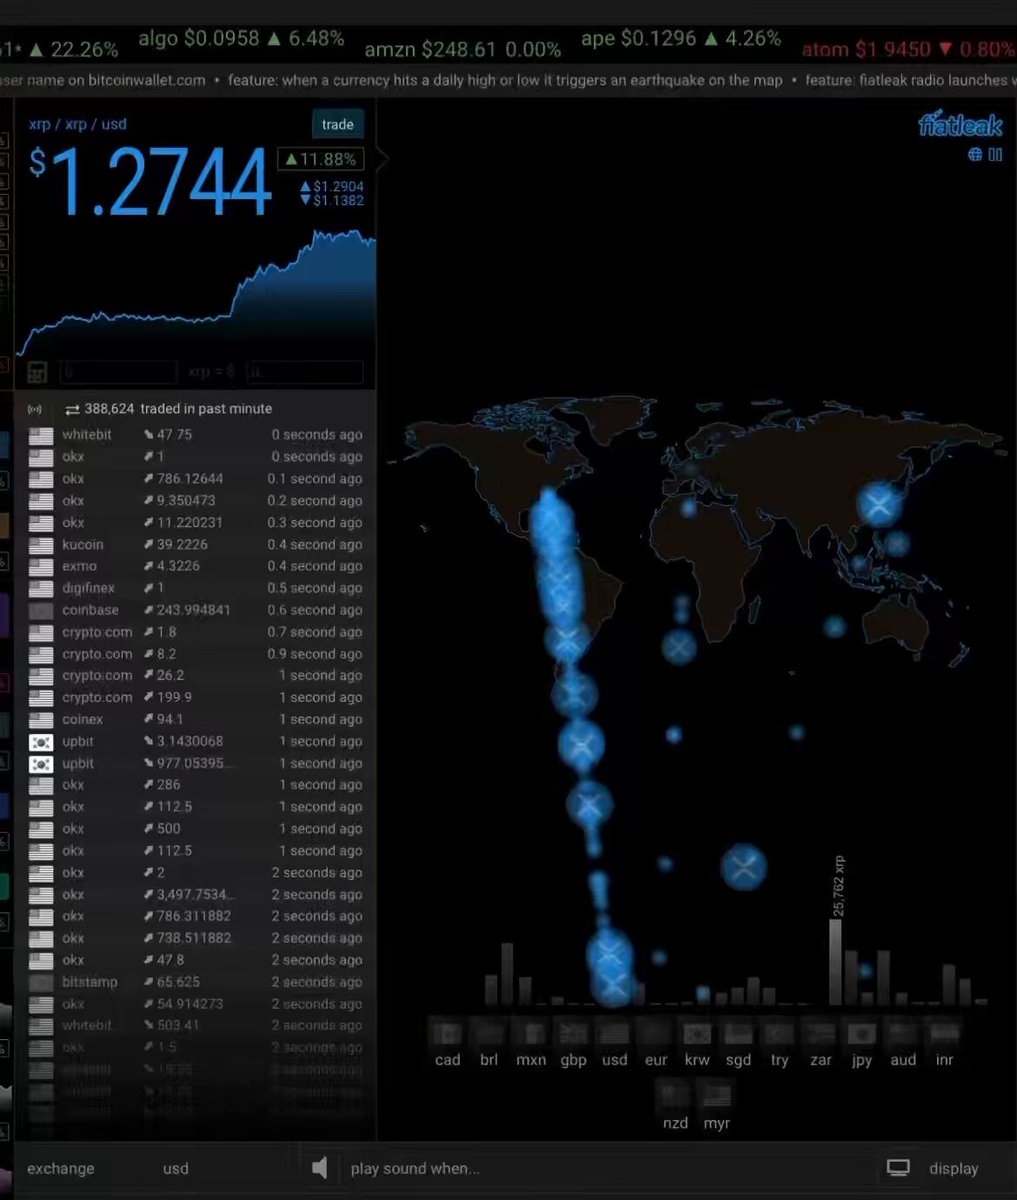Click the XRP price history chart
1017x1200 pixels.
(196, 294)
